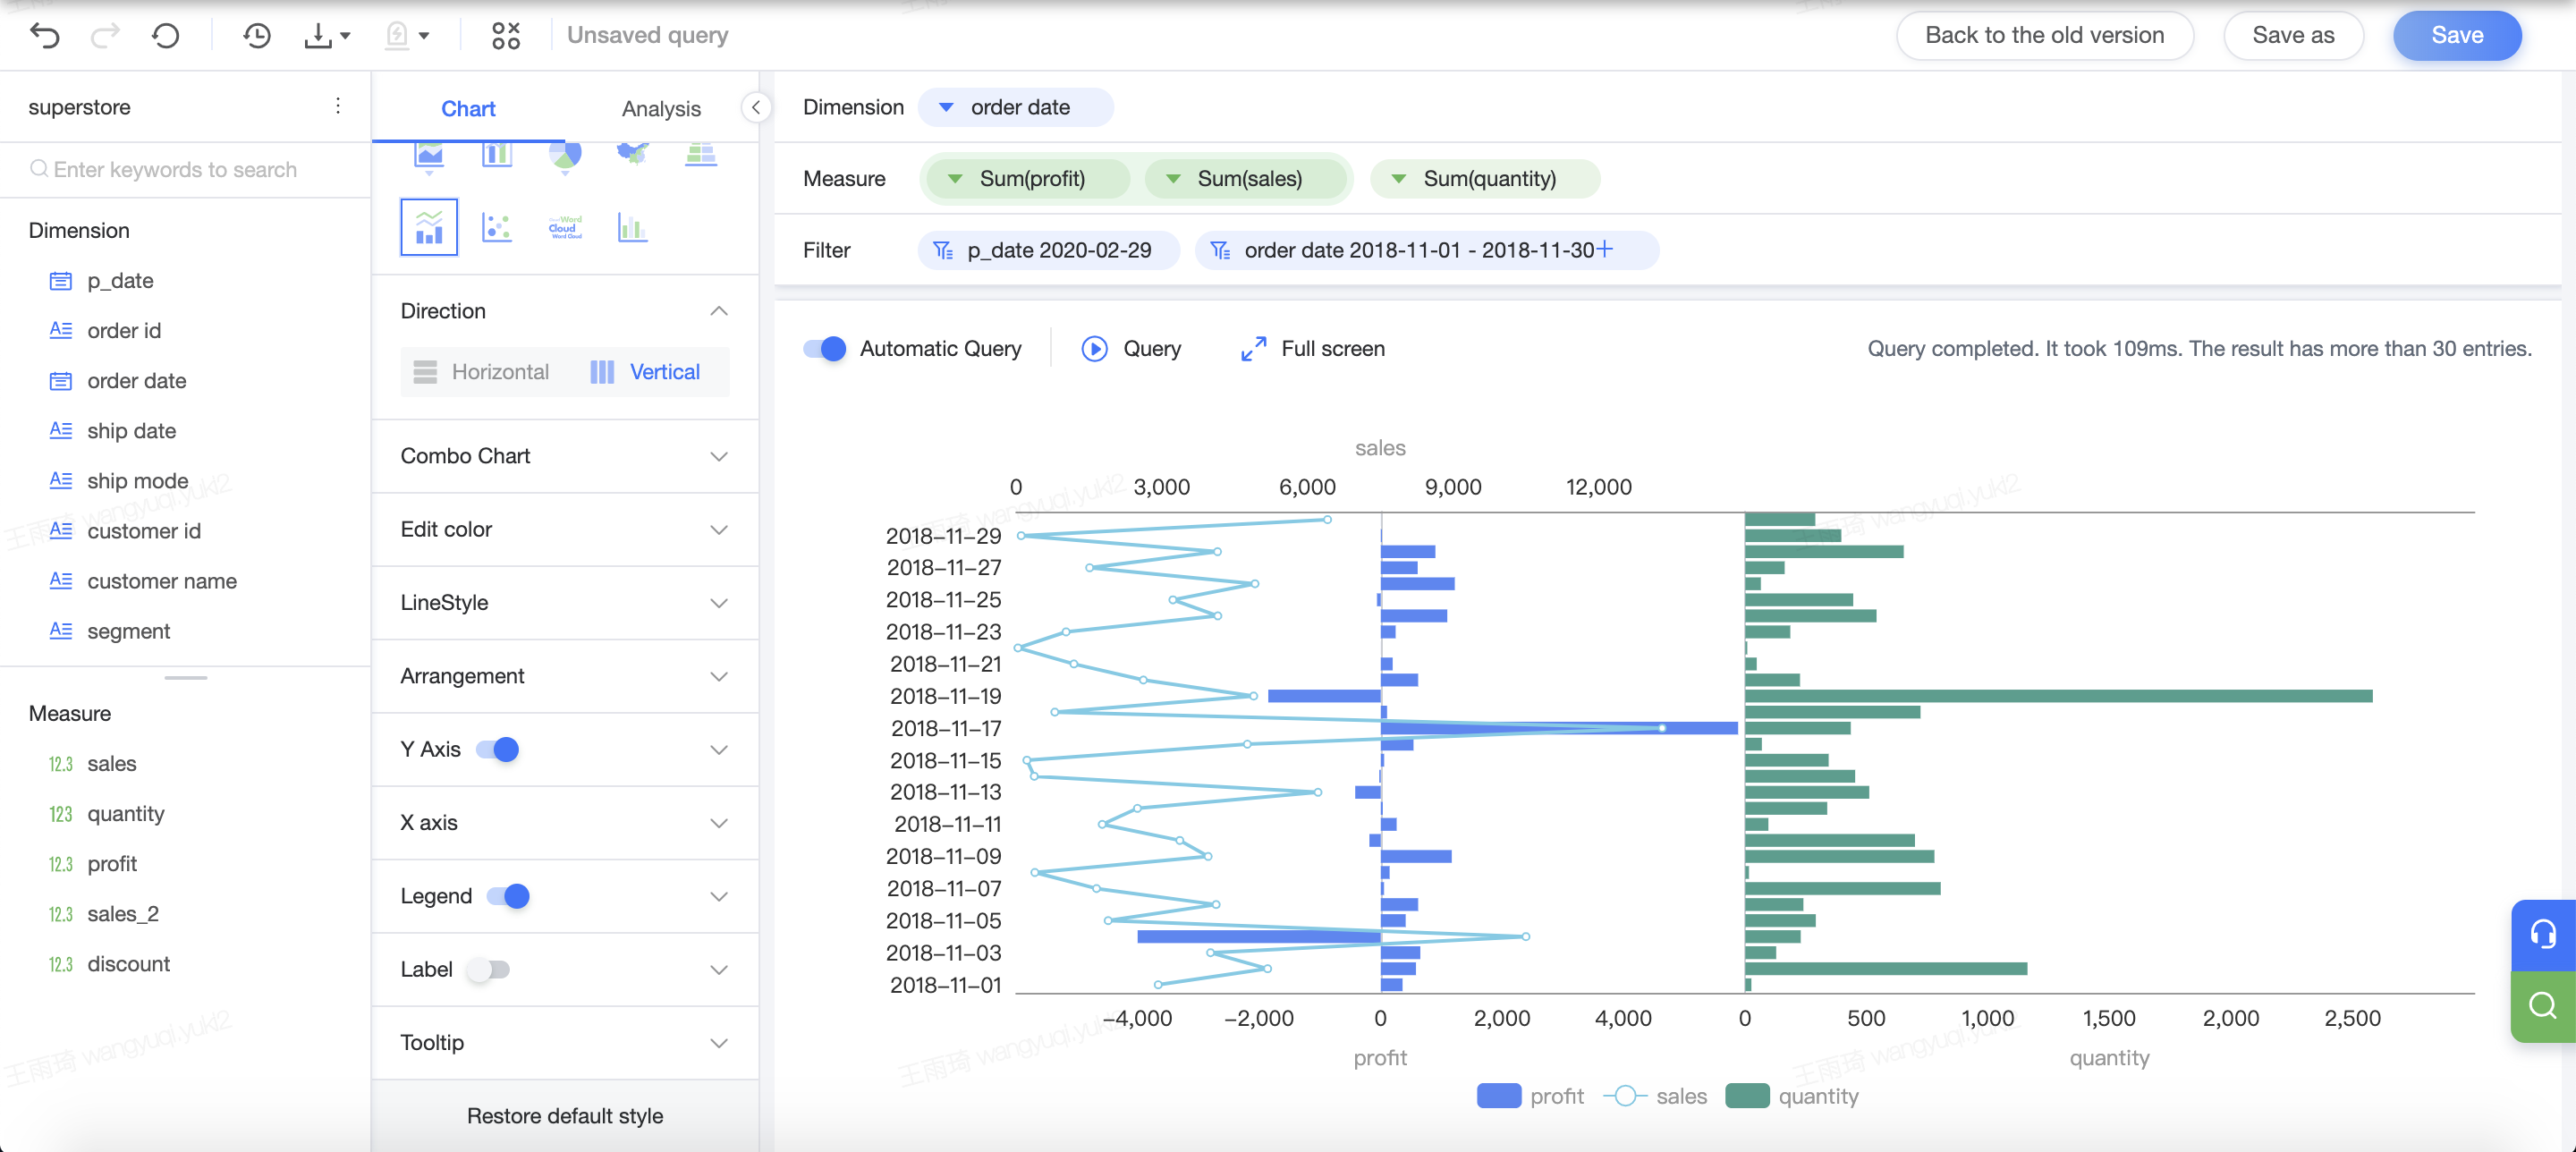Click the green search magnifier button
Image resolution: width=2576 pixels, height=1152 pixels.
(x=2543, y=1006)
